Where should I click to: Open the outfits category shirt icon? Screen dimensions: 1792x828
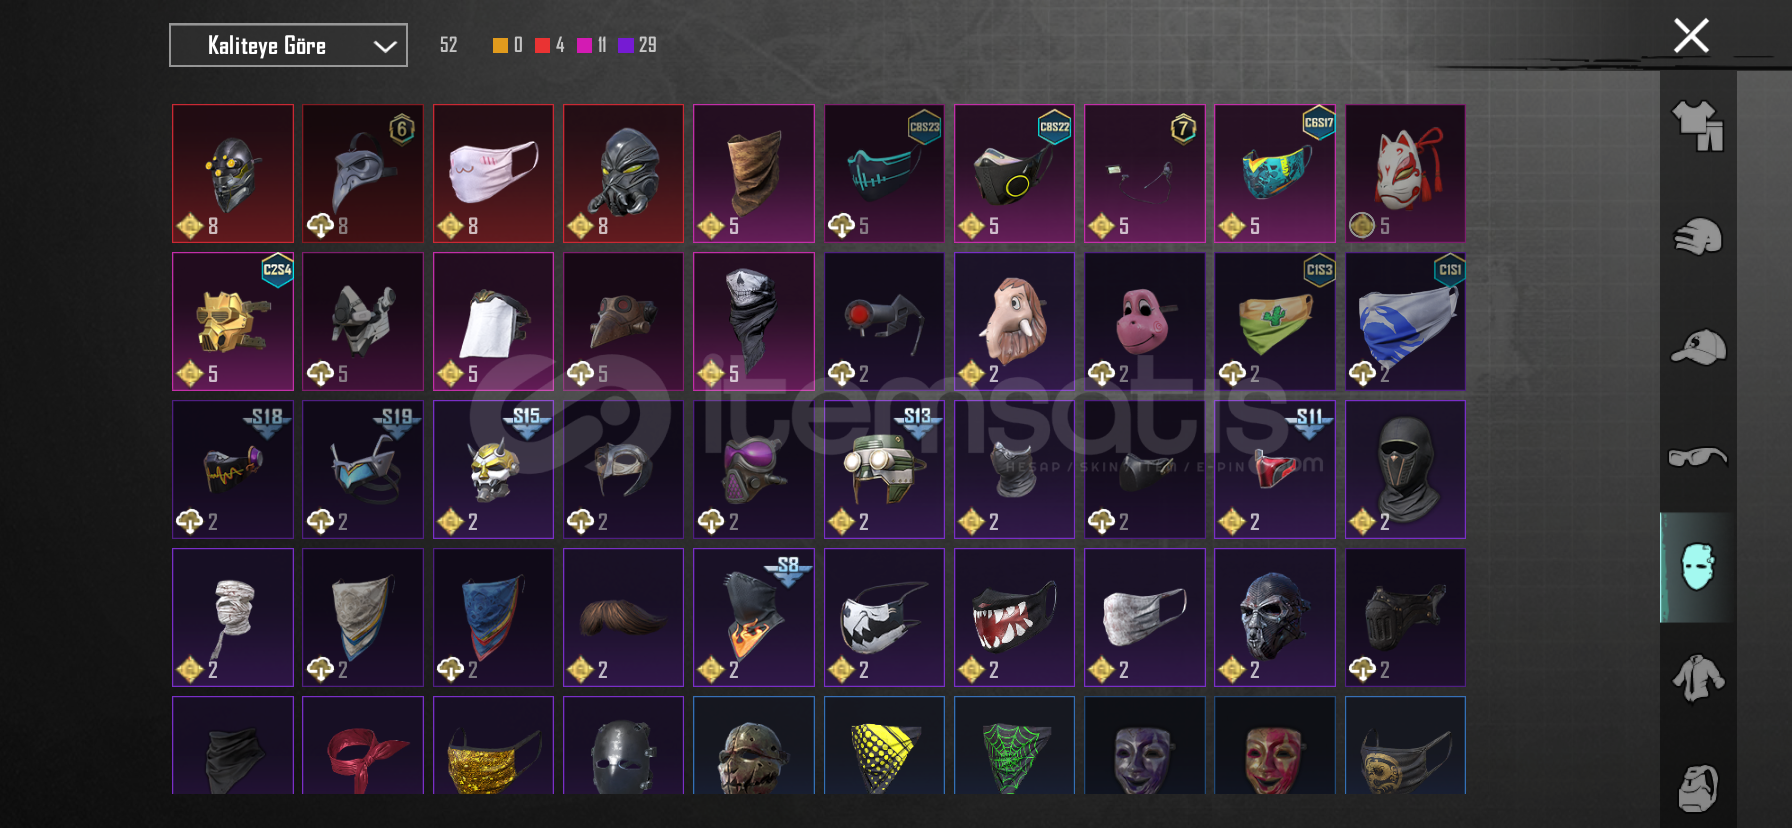pos(1698,126)
